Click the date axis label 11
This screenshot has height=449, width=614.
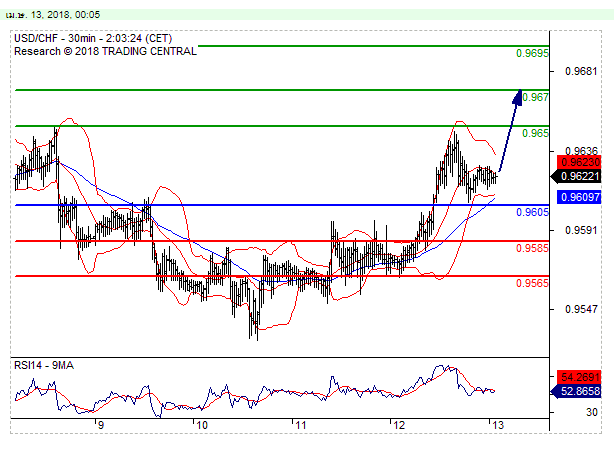click(x=300, y=425)
